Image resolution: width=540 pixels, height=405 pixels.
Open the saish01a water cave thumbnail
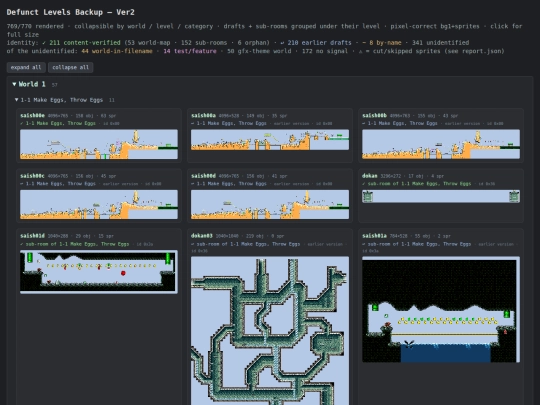[x=441, y=309]
